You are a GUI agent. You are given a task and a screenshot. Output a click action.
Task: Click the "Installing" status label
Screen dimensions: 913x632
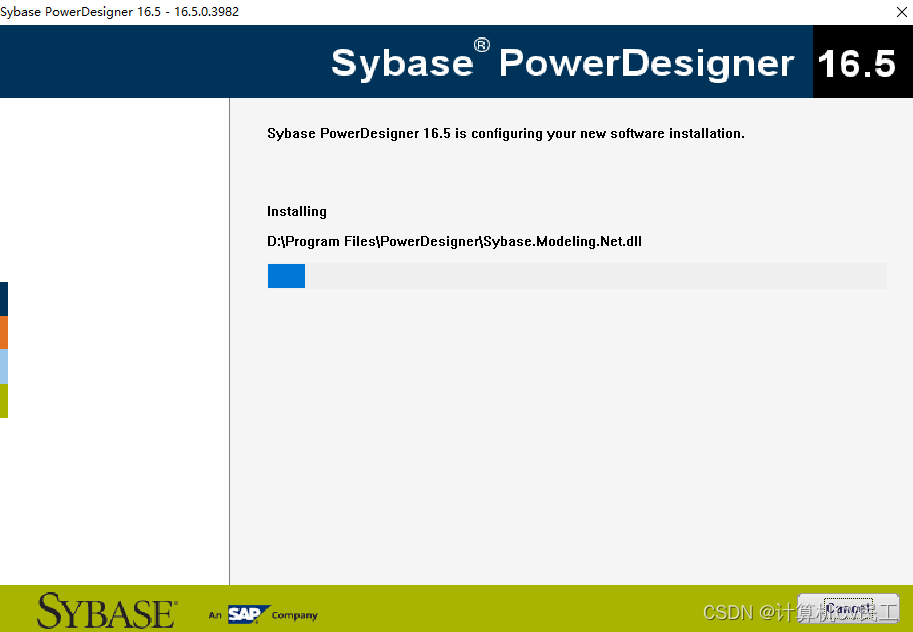pos(296,211)
